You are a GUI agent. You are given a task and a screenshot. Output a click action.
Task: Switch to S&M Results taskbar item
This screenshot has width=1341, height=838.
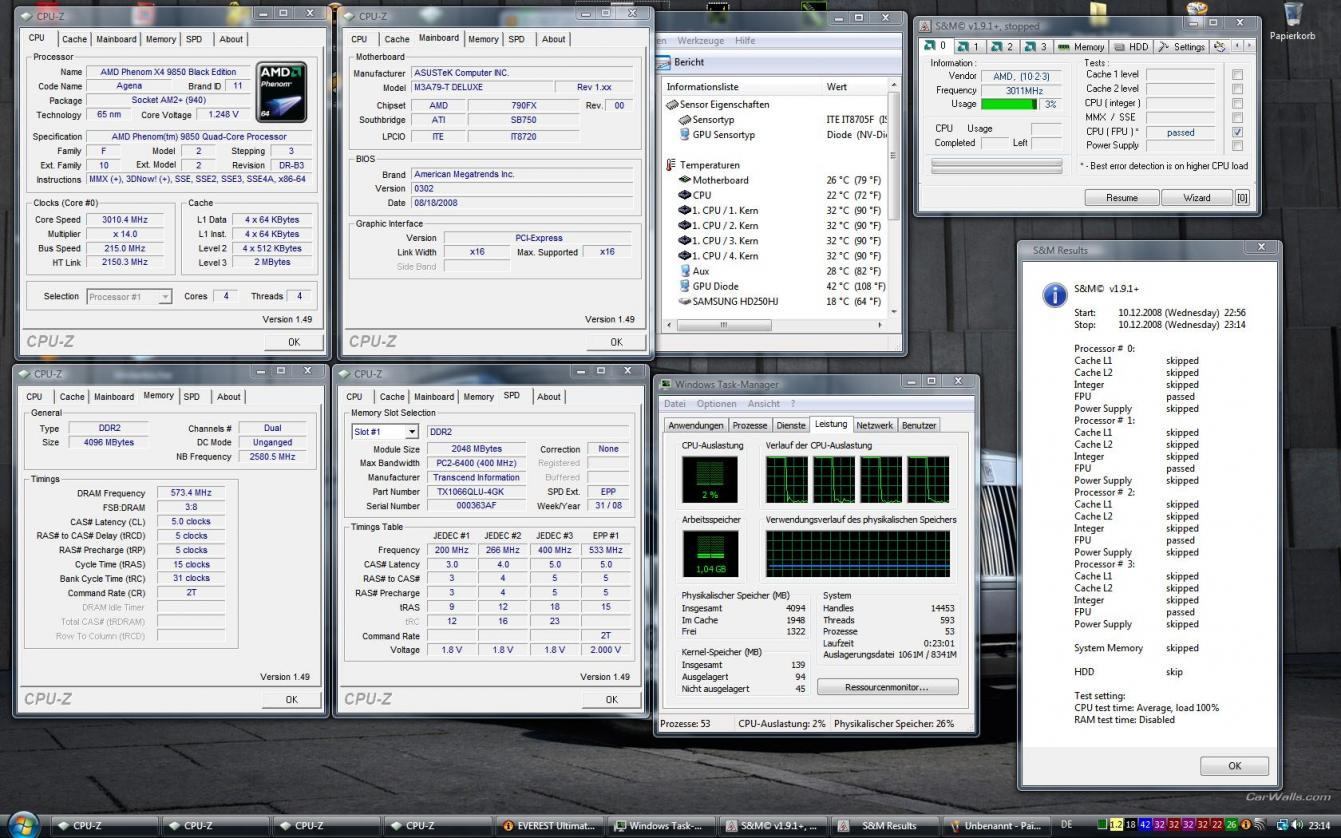point(885,826)
